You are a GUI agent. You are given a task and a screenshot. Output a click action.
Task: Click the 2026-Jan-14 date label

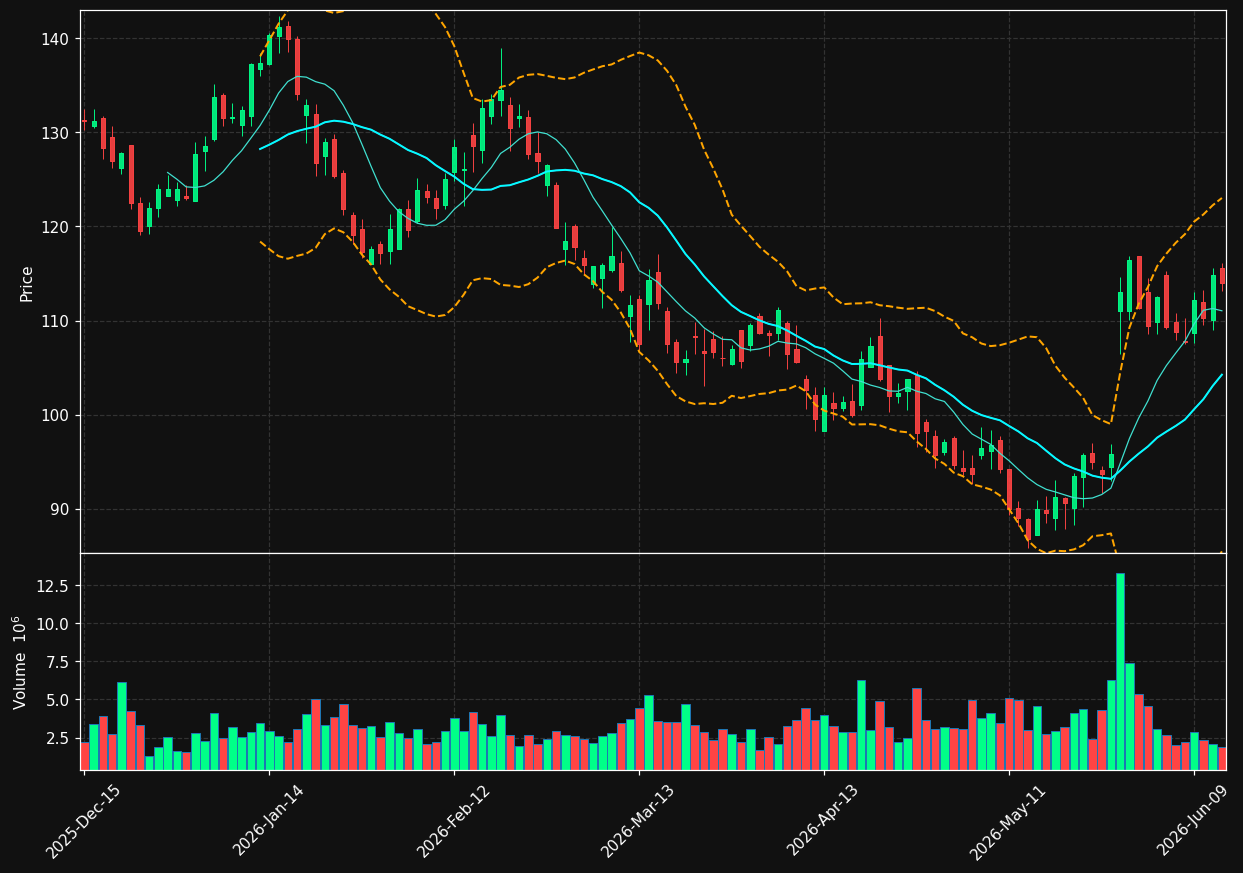pyautogui.click(x=268, y=820)
